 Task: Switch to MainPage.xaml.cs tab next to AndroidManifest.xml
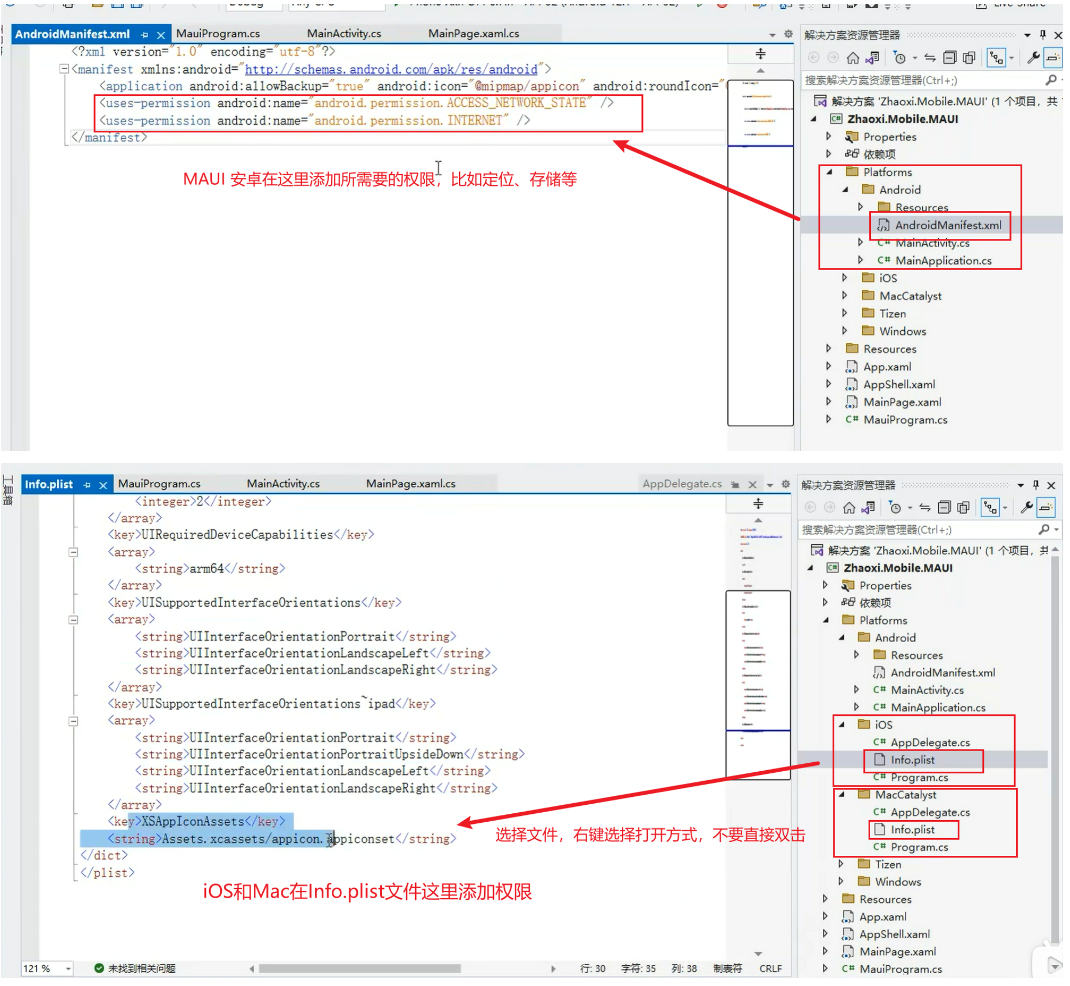click(474, 33)
